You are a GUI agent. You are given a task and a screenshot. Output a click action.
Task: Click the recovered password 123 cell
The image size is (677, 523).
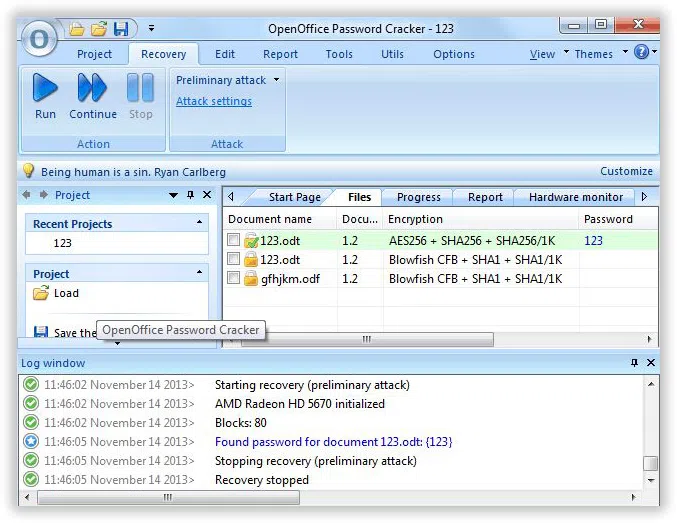[593, 241]
